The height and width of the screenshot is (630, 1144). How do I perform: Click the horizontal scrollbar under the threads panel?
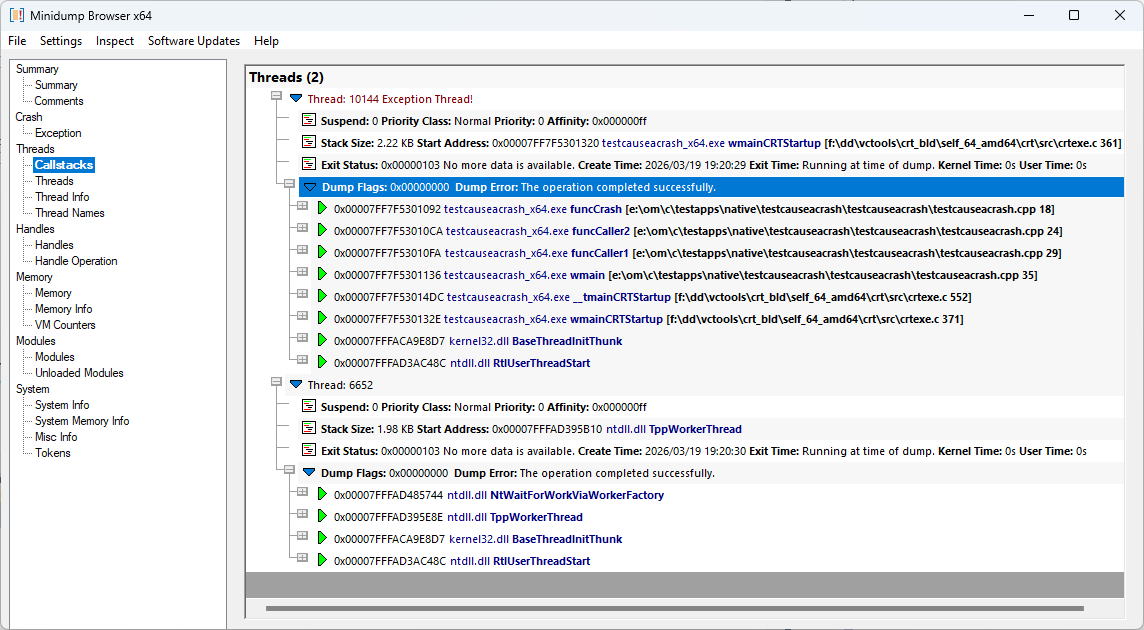(x=674, y=608)
